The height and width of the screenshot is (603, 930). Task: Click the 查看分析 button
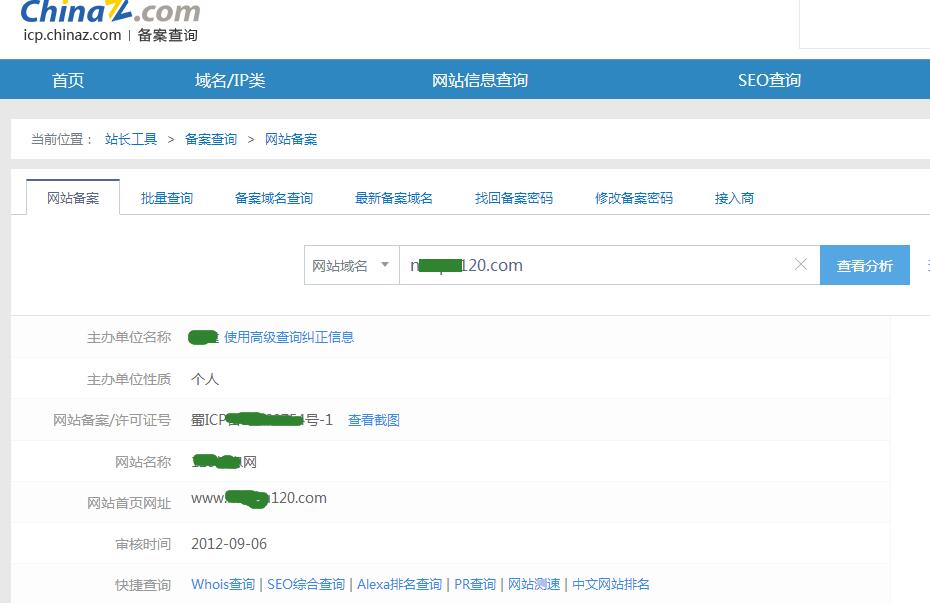click(864, 266)
